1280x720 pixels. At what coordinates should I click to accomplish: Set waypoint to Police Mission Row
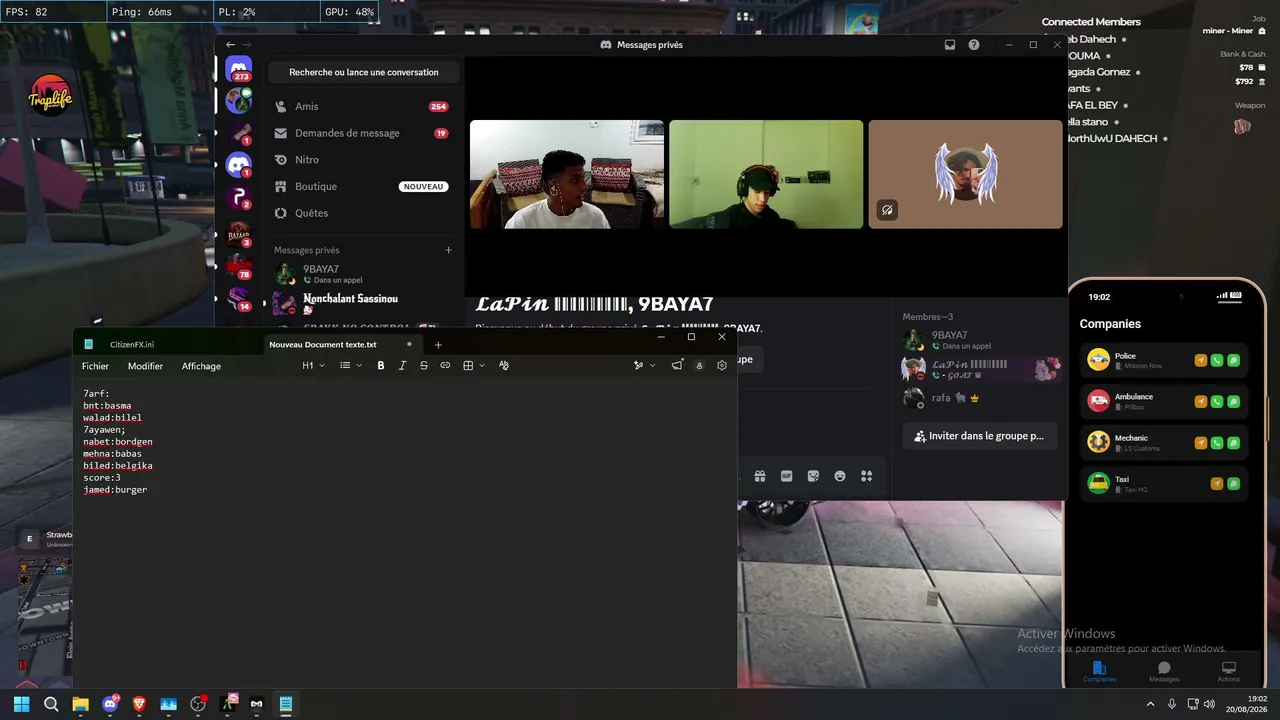point(1201,360)
